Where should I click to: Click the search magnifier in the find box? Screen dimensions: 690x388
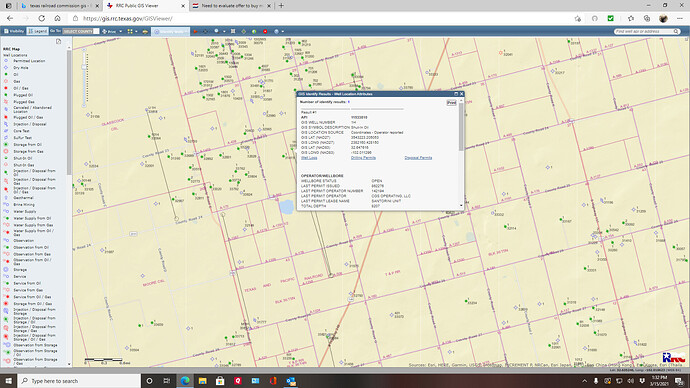tap(676, 31)
